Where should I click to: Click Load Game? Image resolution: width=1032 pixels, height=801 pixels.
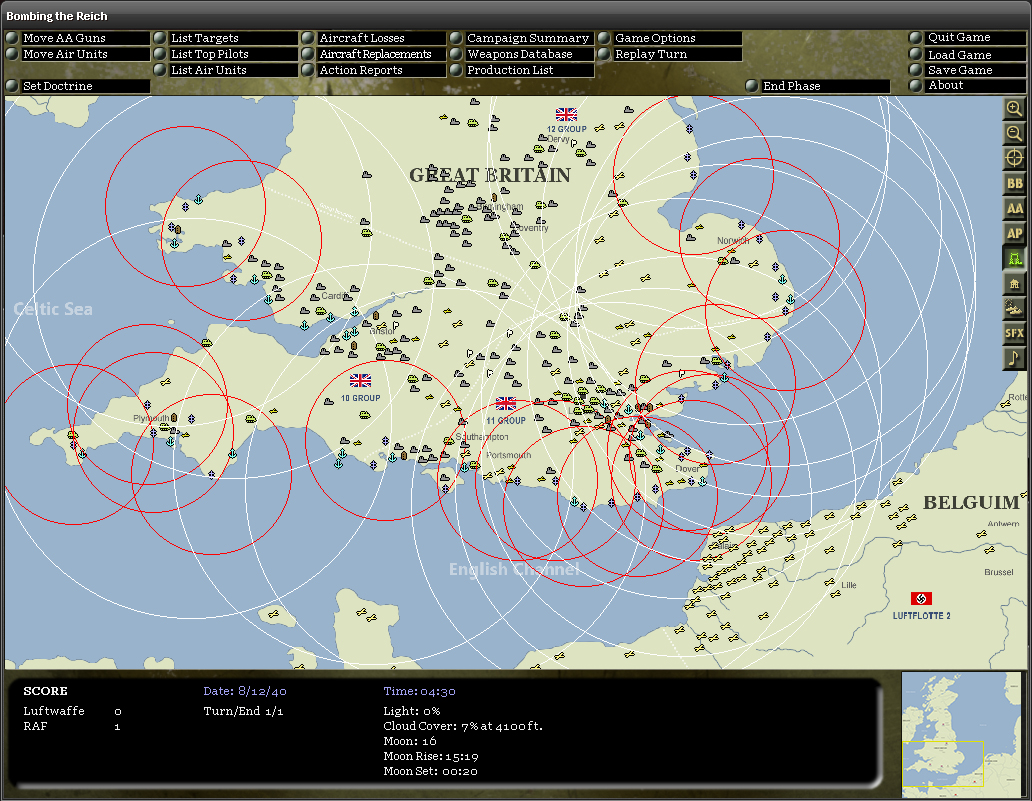coord(968,55)
